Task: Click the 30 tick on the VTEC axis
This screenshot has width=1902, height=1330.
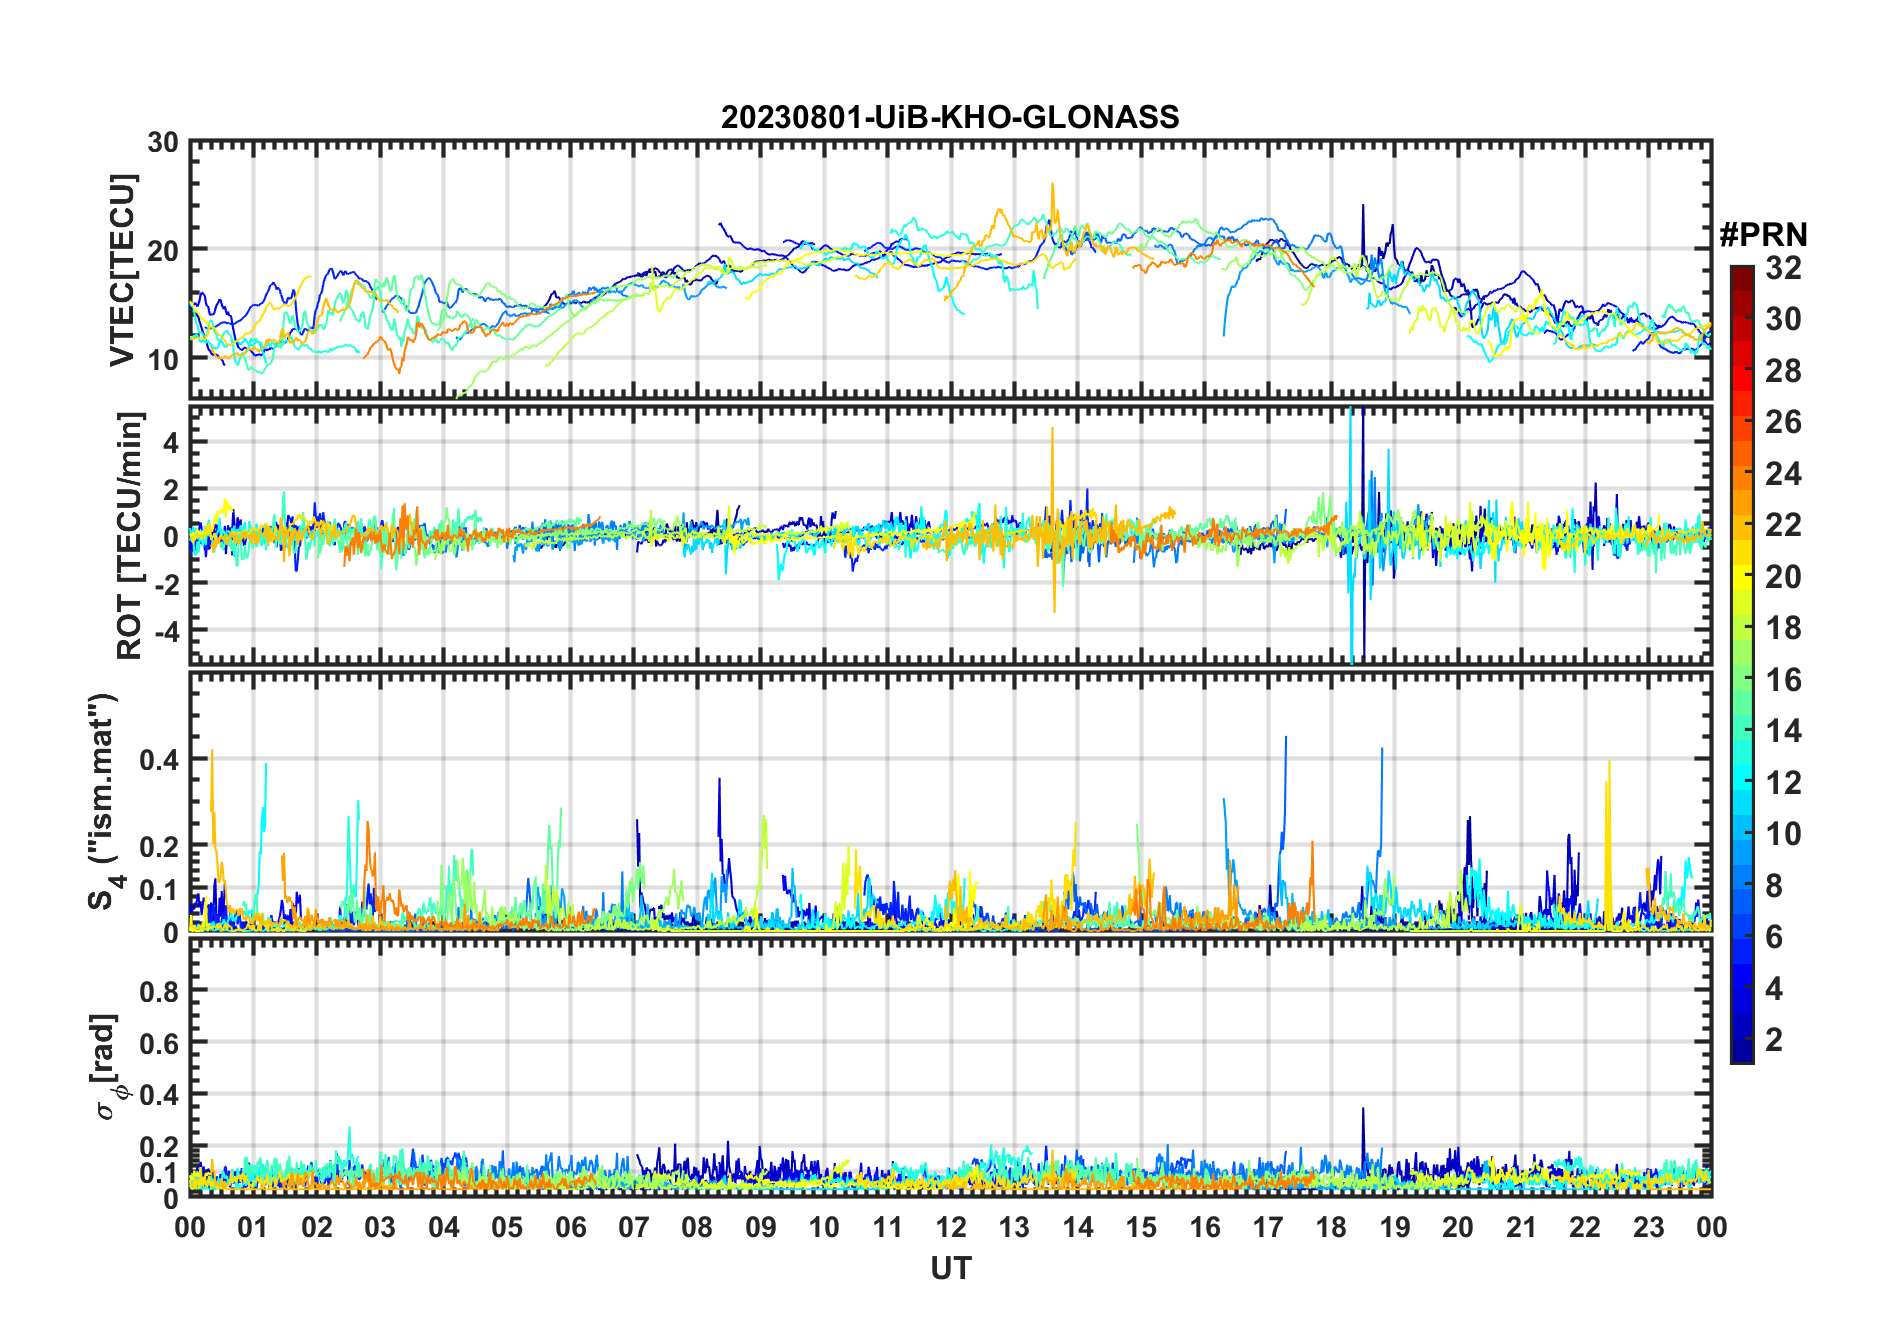Action: click(x=163, y=143)
